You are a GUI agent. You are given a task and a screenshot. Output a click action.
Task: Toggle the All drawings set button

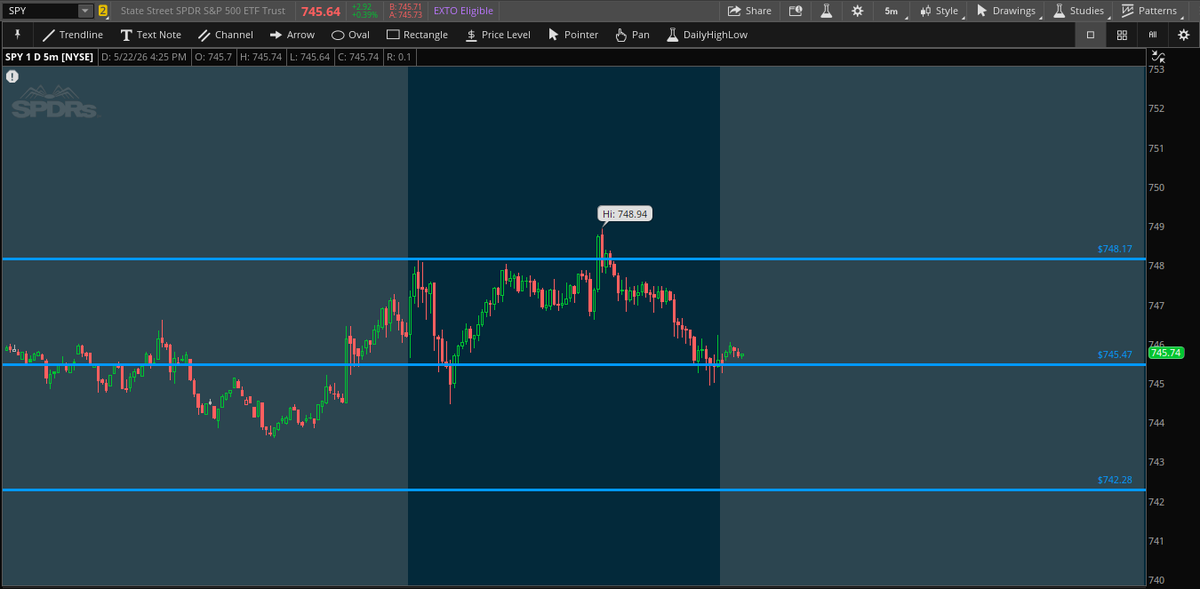(x=1153, y=34)
